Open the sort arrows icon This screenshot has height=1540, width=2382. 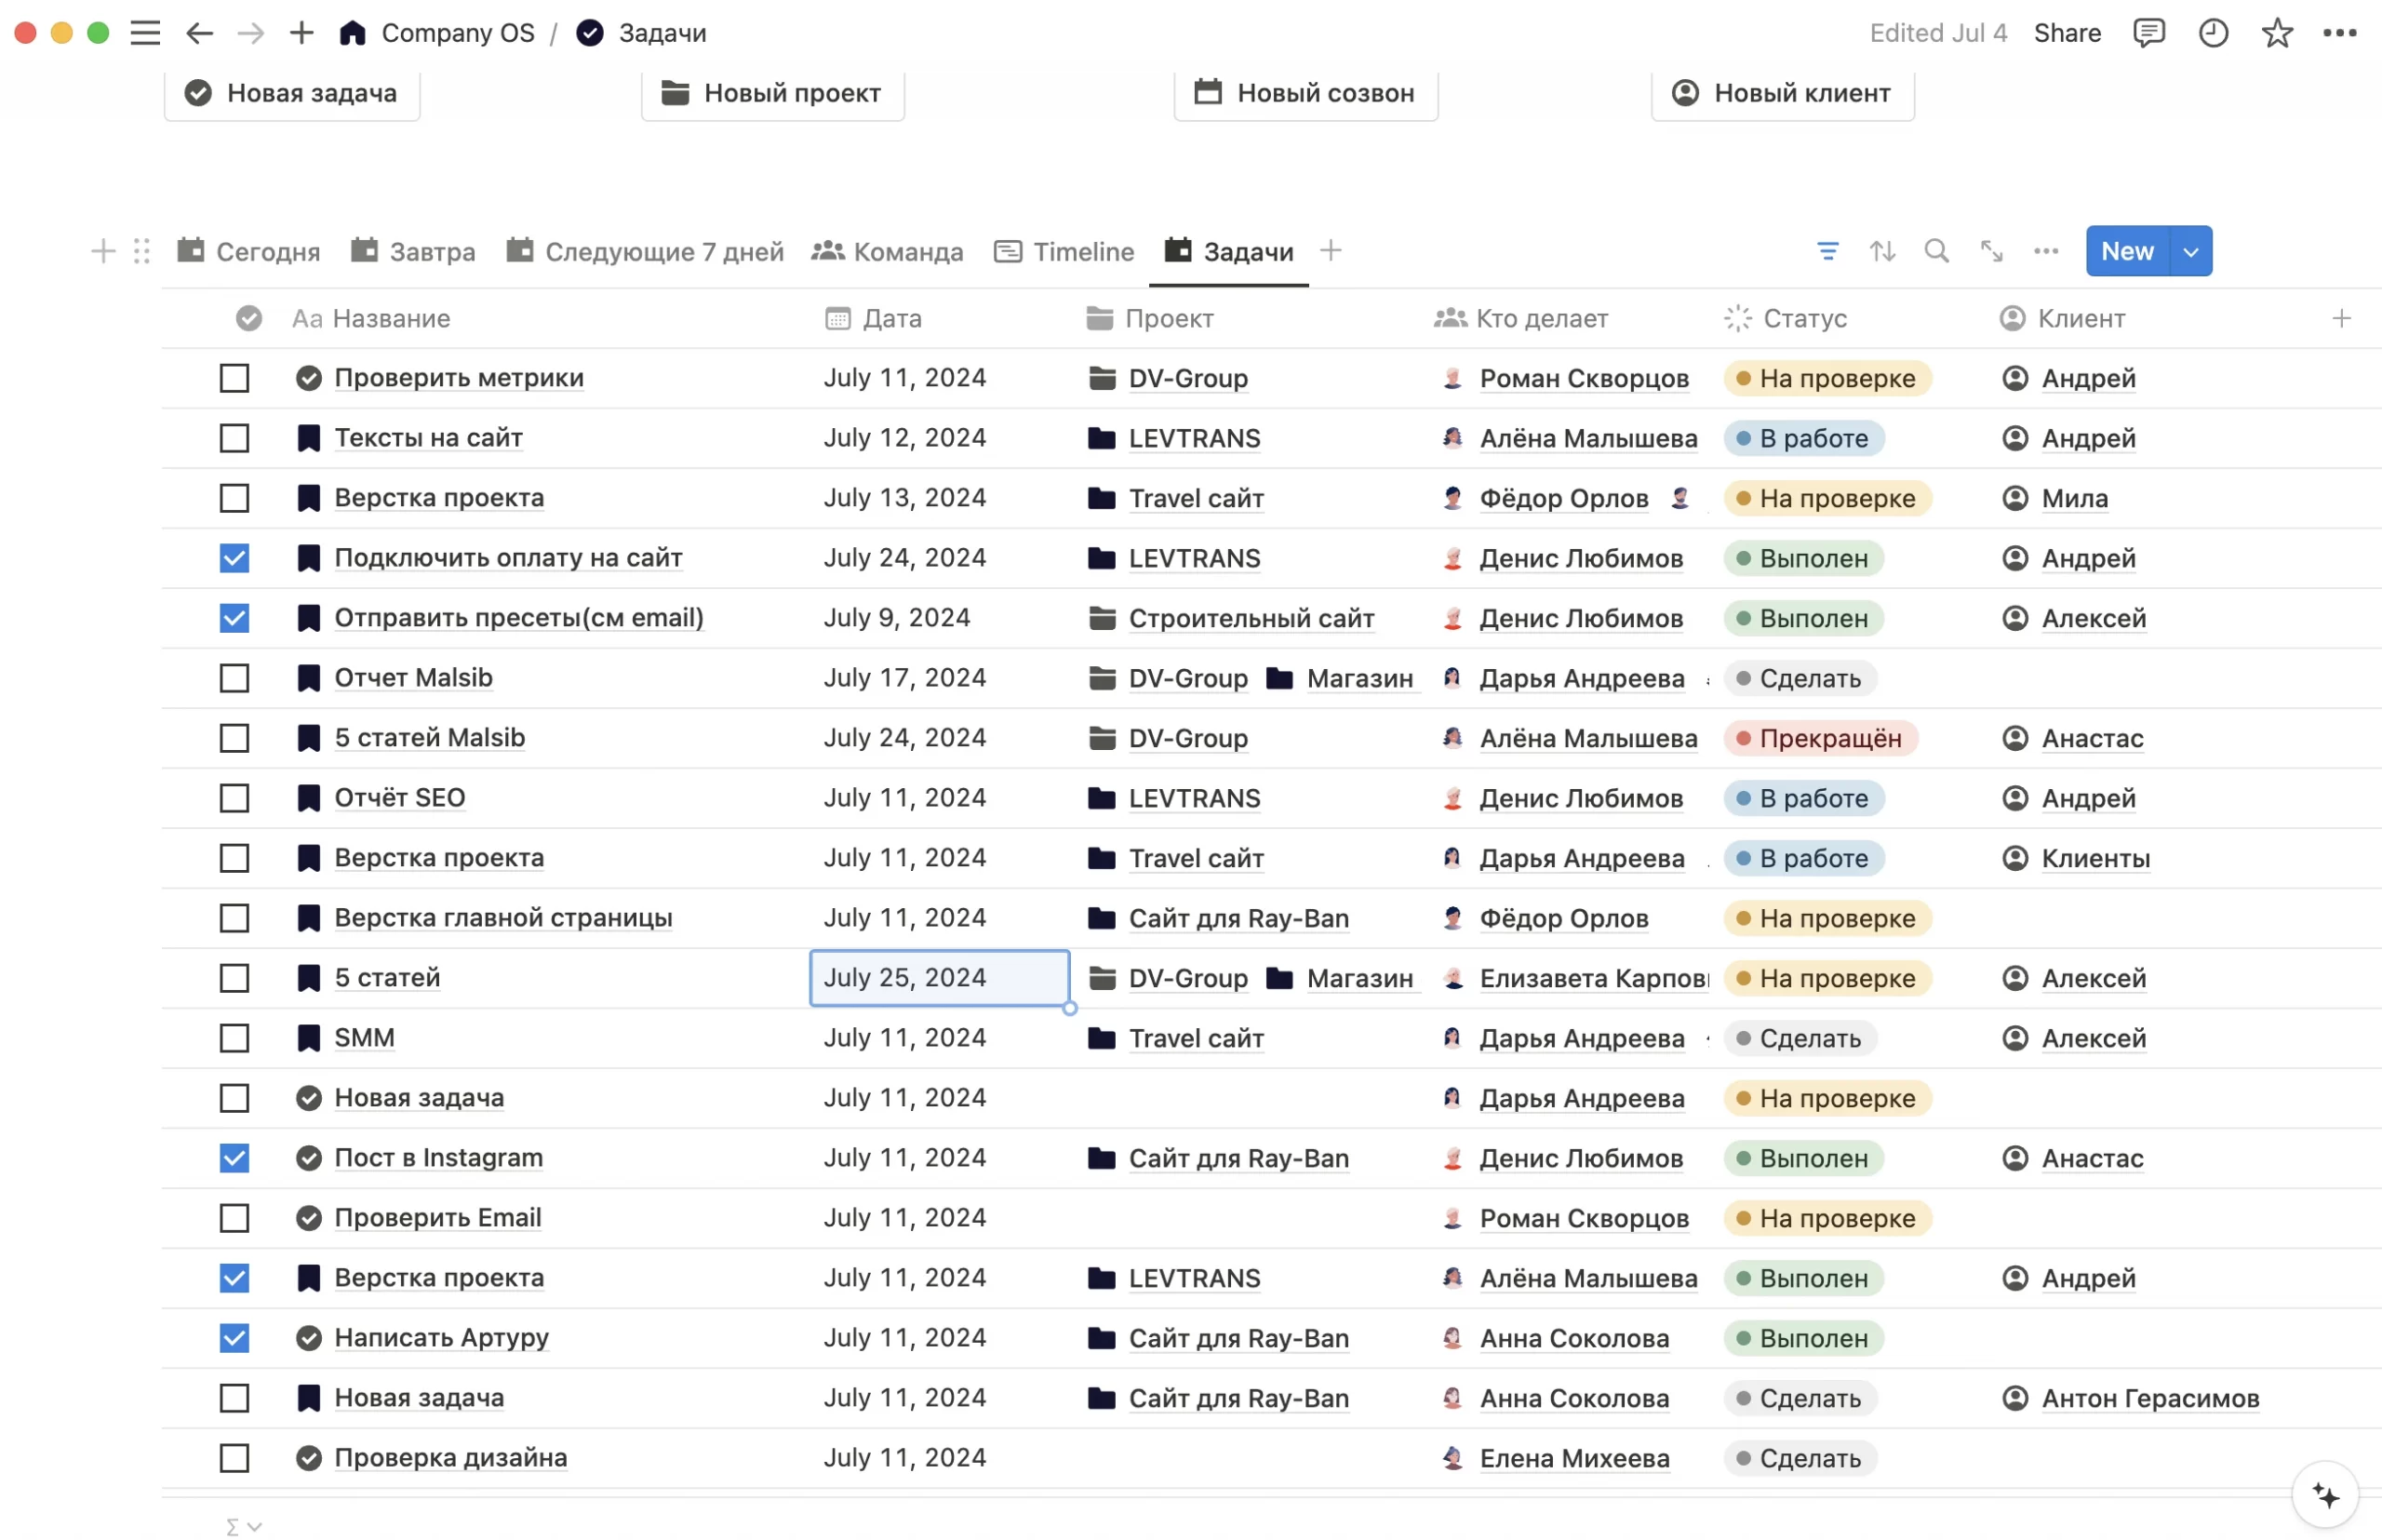pyautogui.click(x=1882, y=251)
